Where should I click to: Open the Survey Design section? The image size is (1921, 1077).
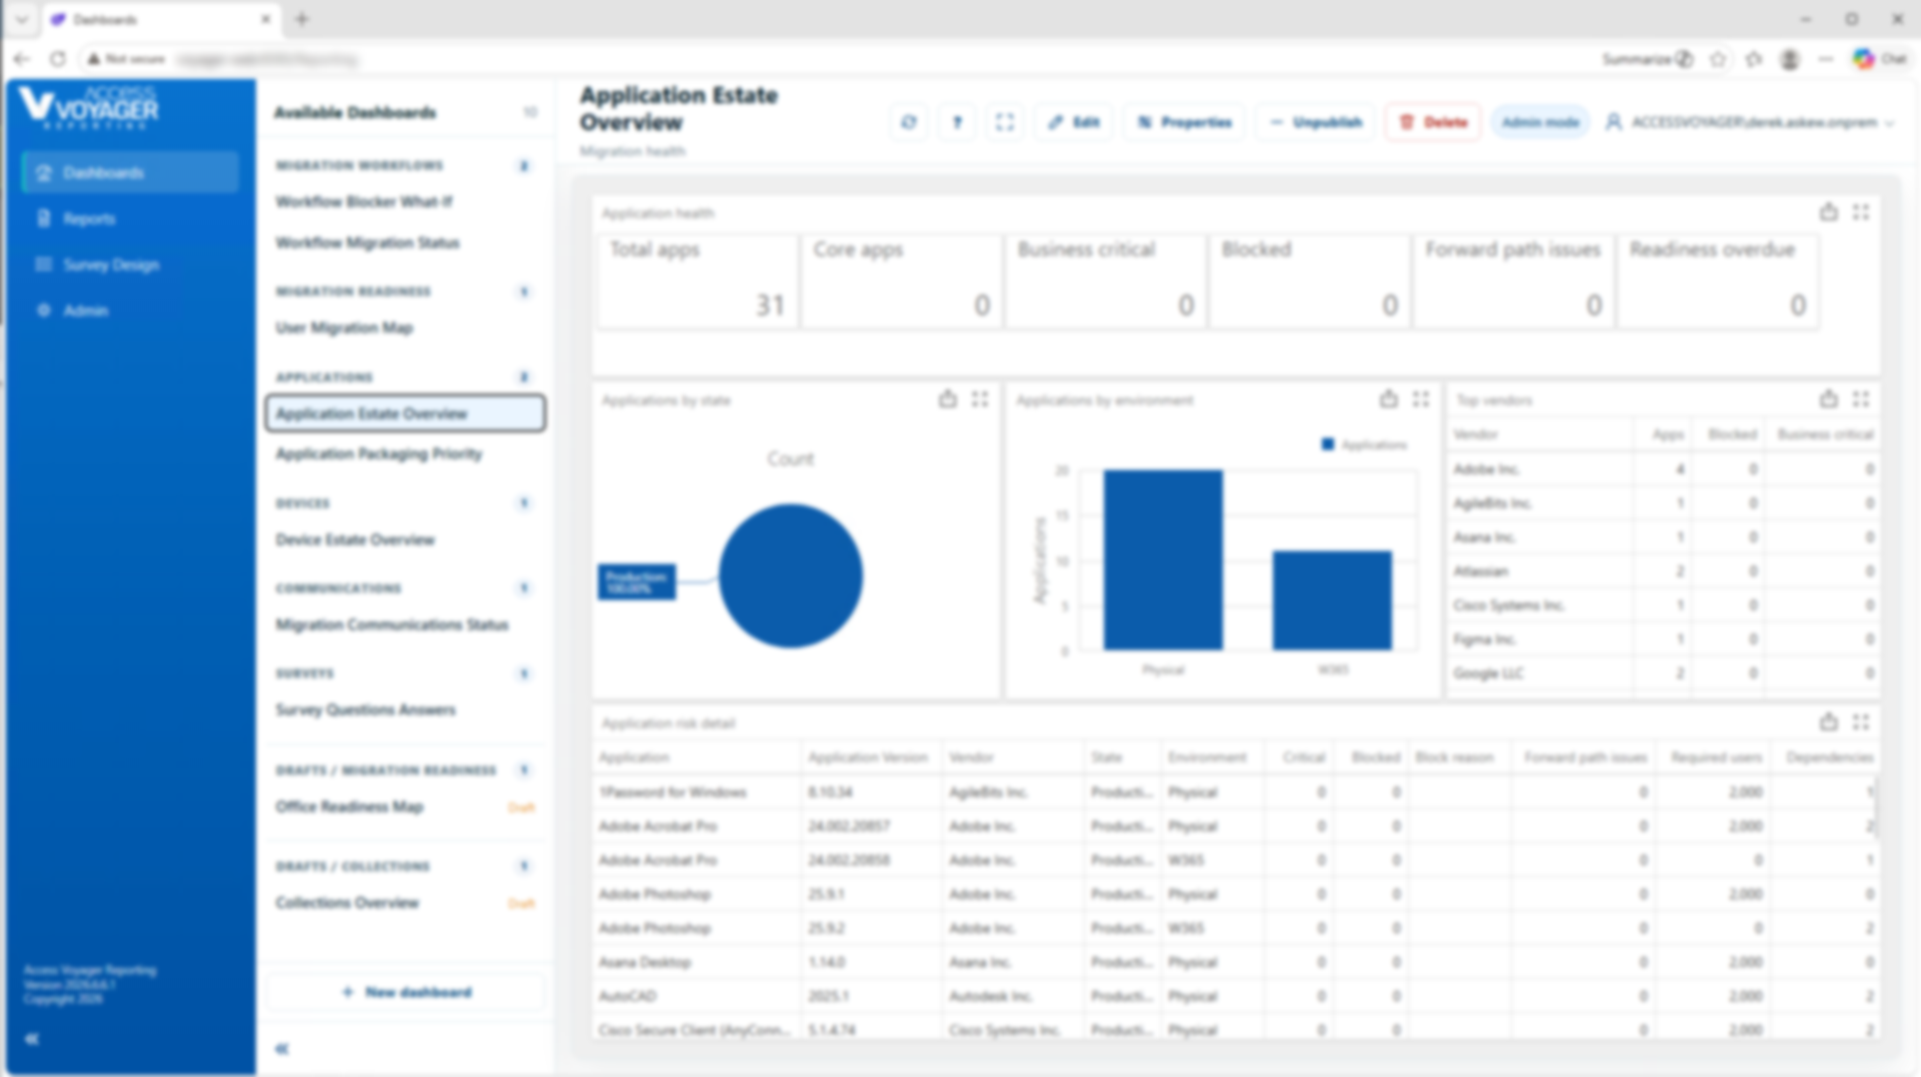(130, 265)
